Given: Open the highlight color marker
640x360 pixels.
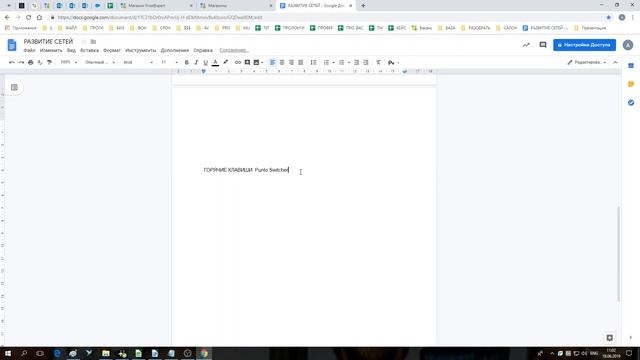Looking at the screenshot, I should [x=225, y=62].
